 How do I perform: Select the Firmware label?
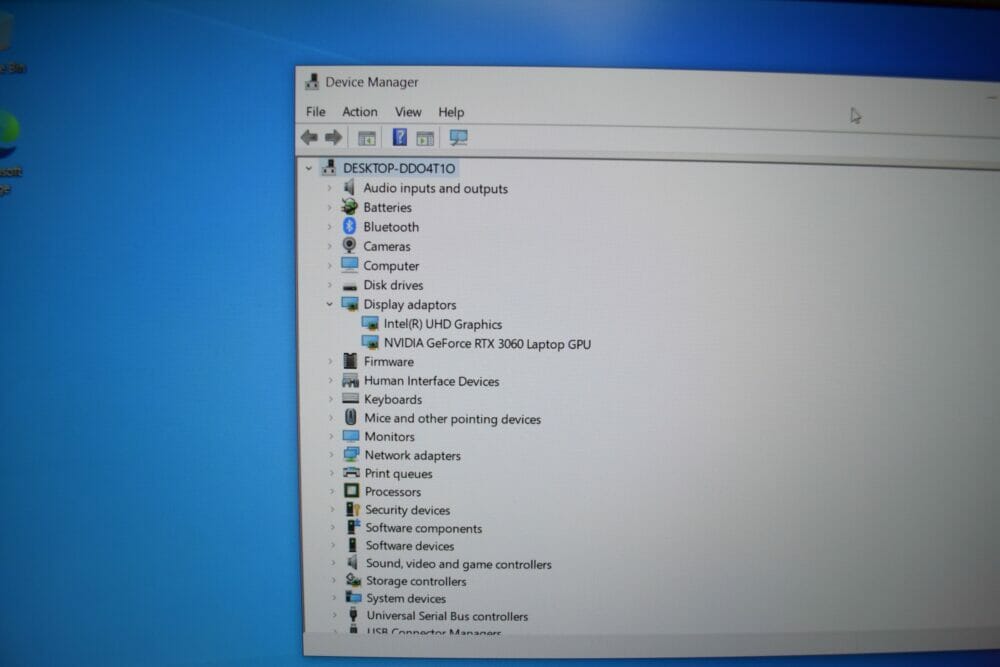[x=389, y=362]
